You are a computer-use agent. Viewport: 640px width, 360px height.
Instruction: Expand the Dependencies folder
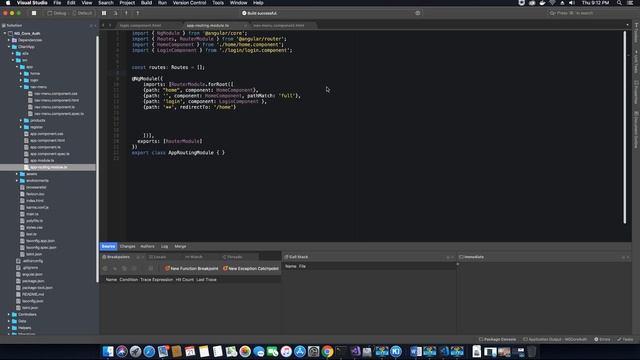[x=9, y=40]
